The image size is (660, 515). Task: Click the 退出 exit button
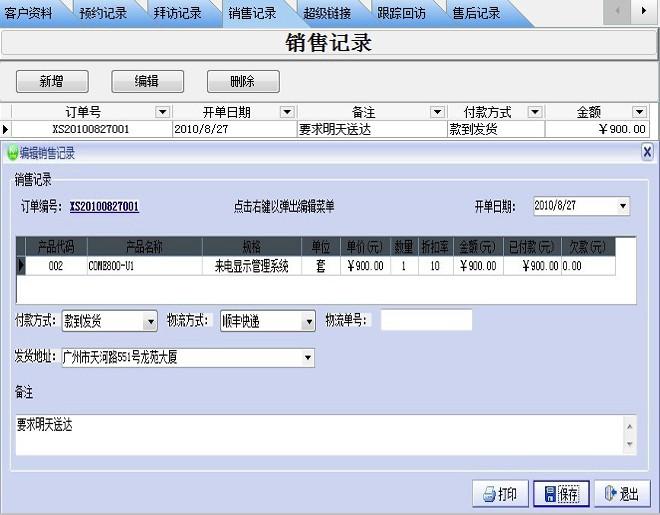[x=621, y=494]
